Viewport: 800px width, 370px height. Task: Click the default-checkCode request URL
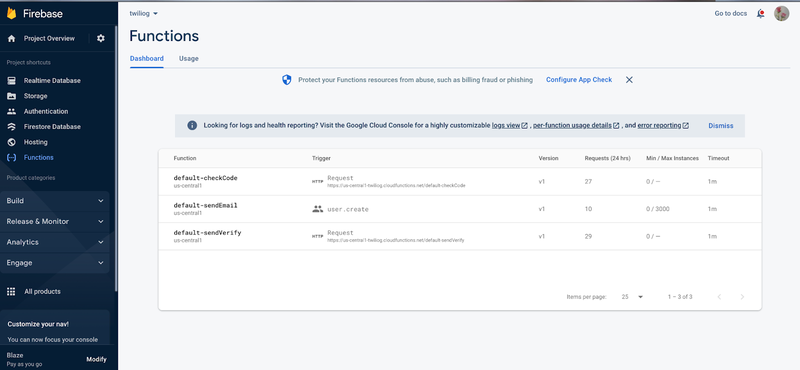[396, 186]
